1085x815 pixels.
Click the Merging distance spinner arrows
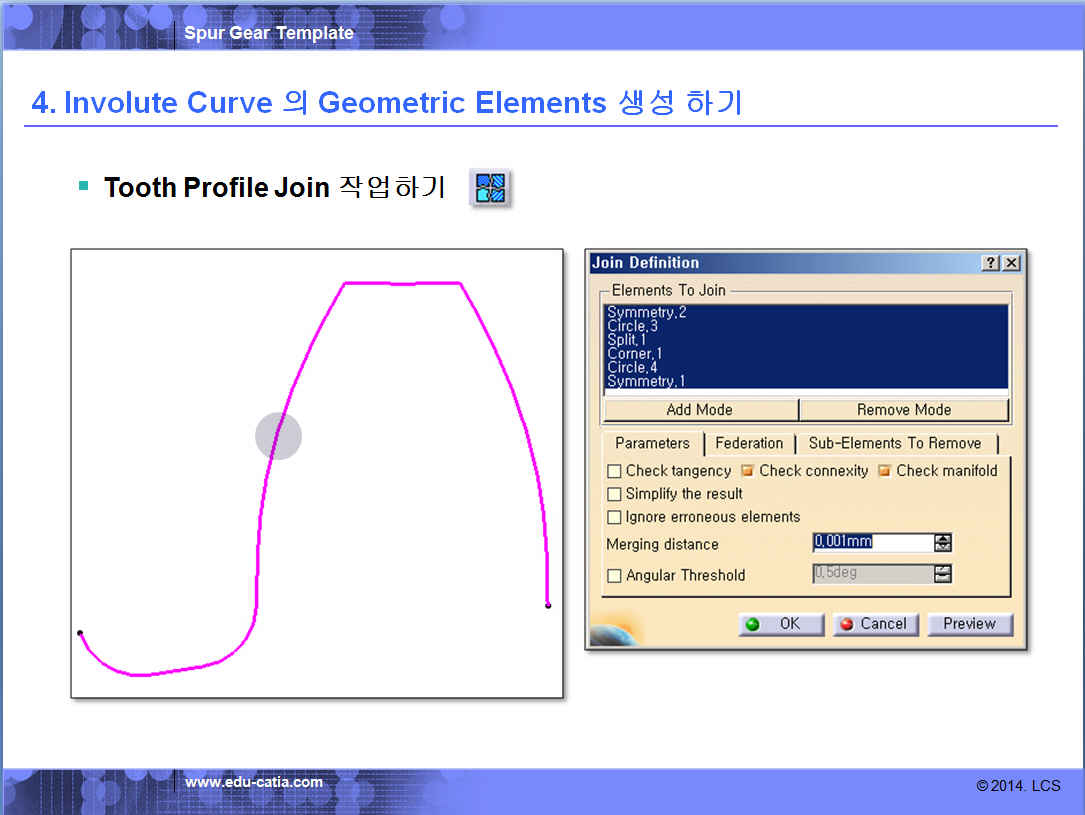(x=942, y=543)
